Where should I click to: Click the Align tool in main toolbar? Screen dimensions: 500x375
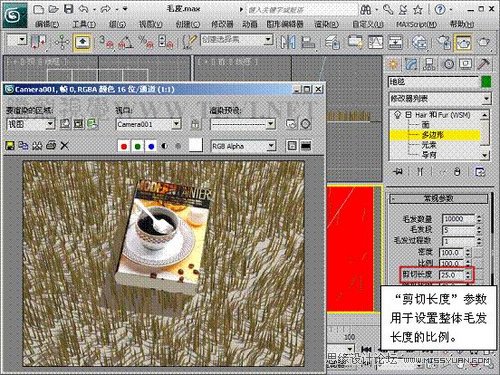[308, 42]
